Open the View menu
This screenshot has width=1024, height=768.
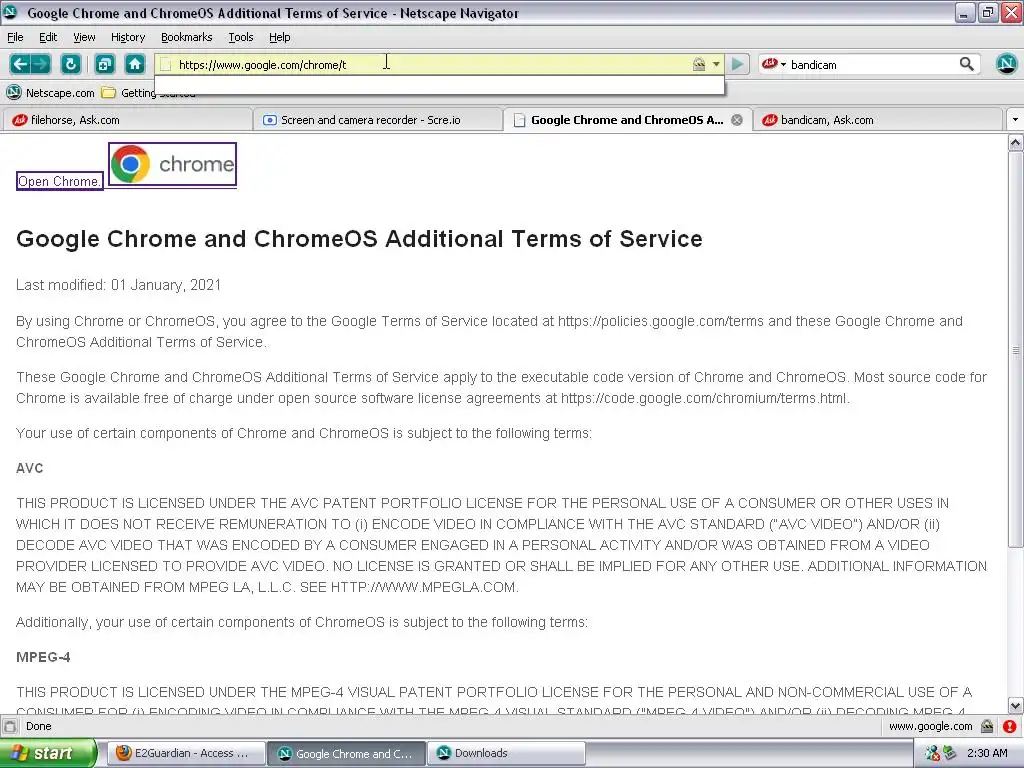[x=84, y=37]
